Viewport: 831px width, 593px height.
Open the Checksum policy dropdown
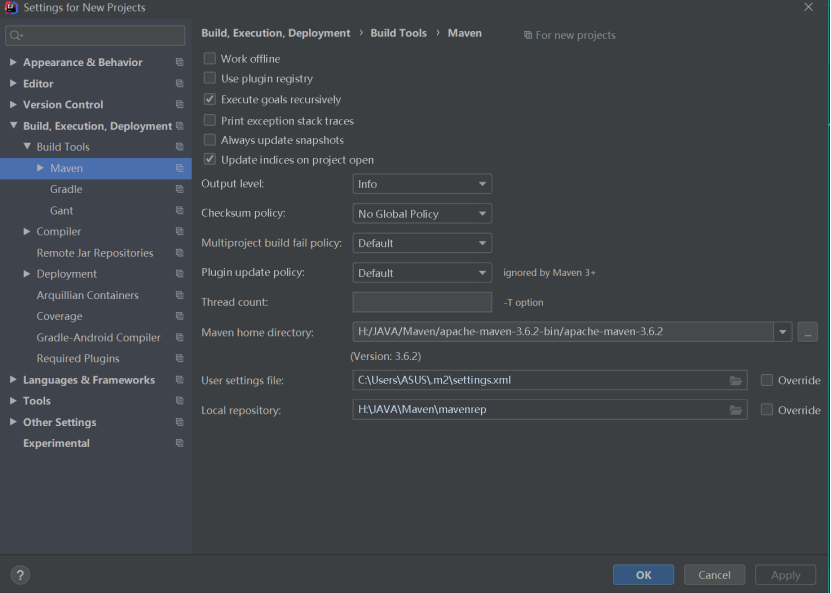pyautogui.click(x=422, y=214)
